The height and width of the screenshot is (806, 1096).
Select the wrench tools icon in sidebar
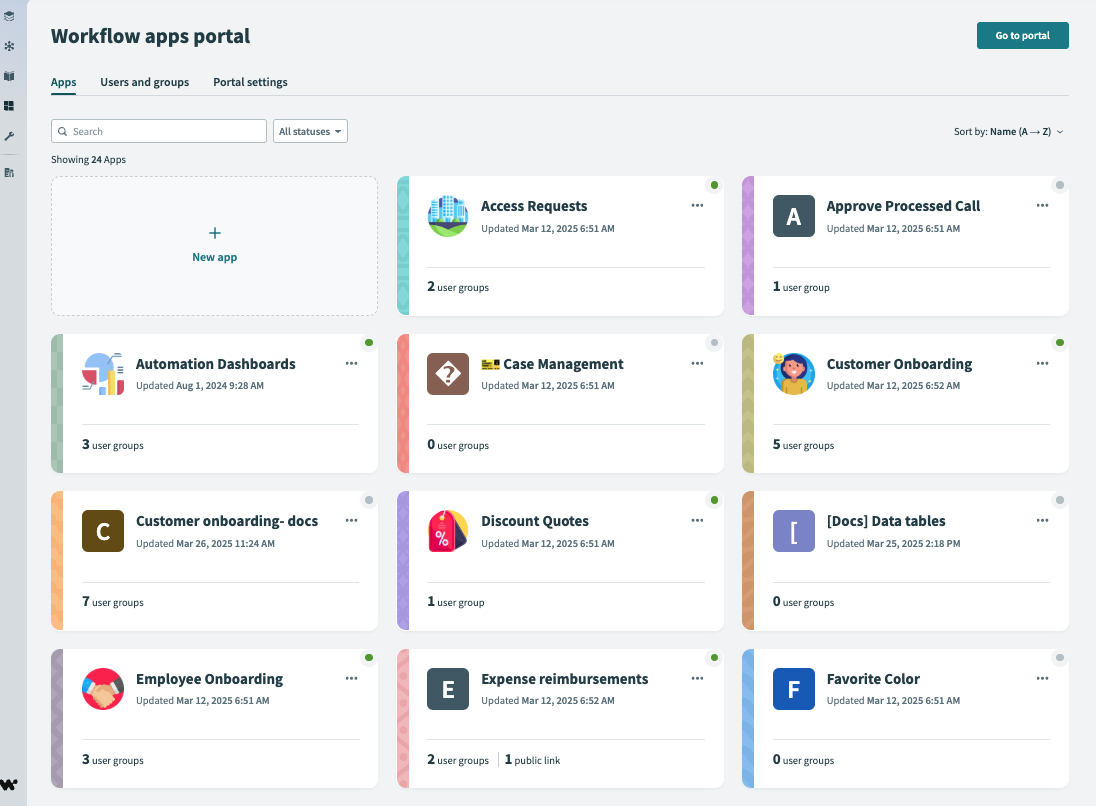[10, 136]
